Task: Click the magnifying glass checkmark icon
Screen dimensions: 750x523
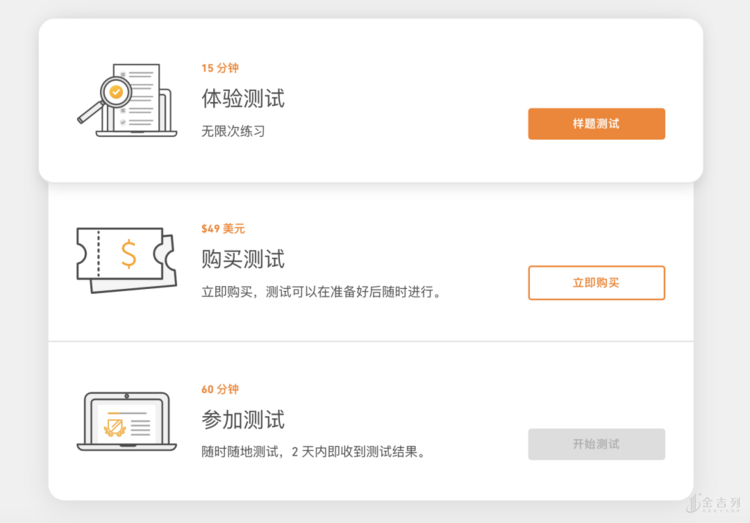Action: click(116, 92)
